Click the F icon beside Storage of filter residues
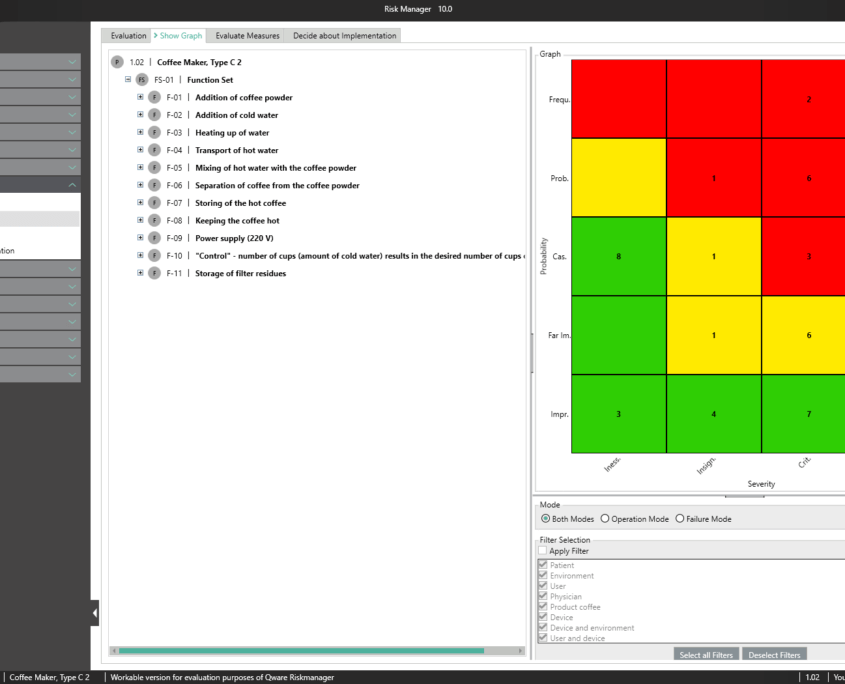The image size is (845, 684). 154,273
